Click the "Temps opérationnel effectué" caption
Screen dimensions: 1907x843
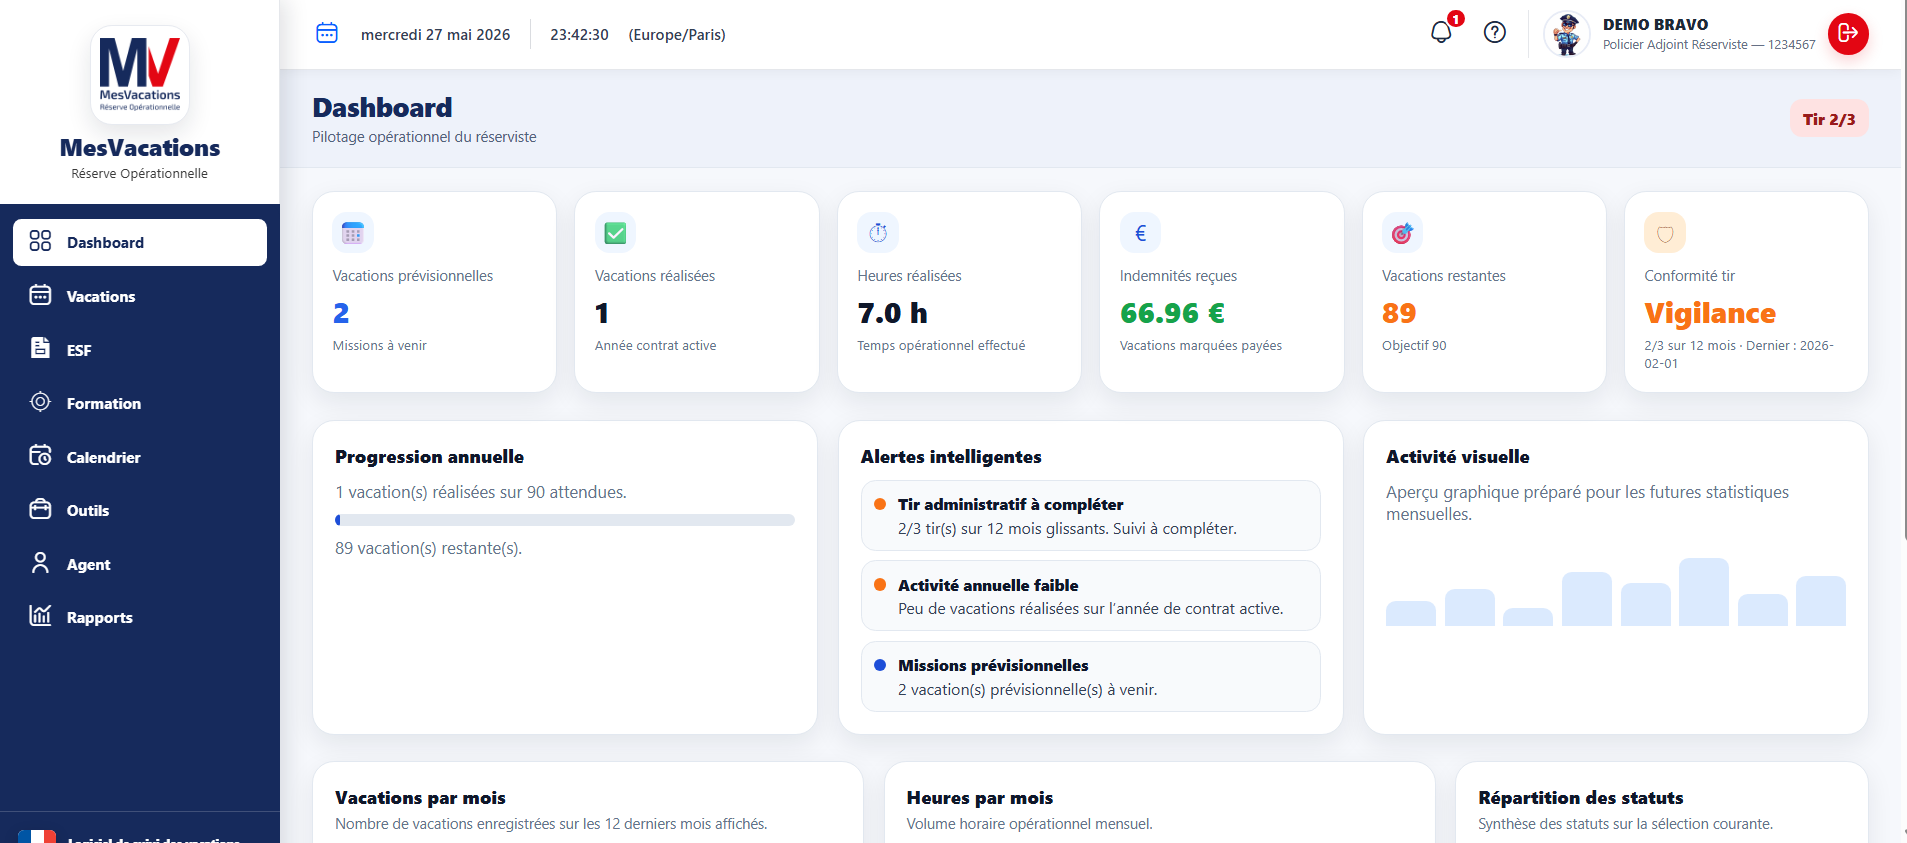pos(941,345)
